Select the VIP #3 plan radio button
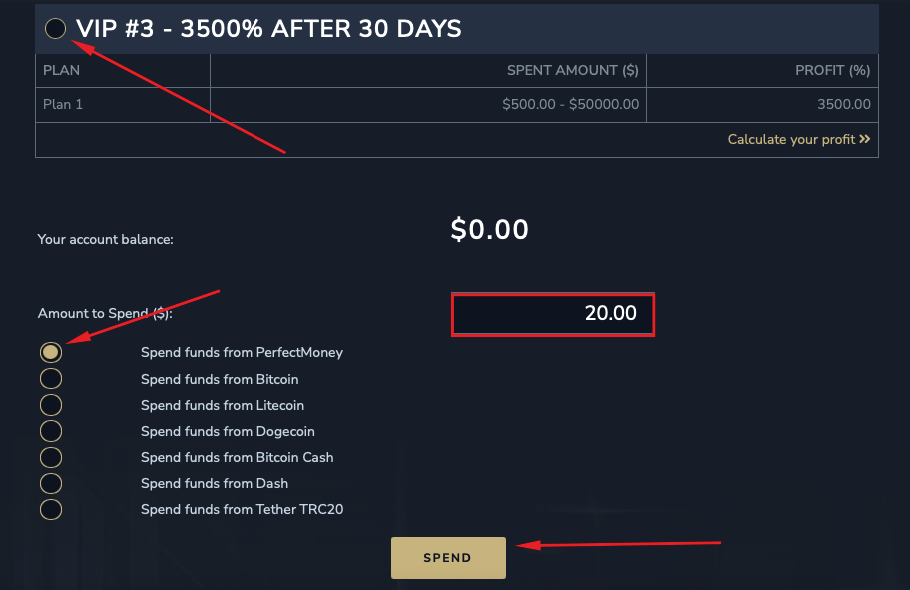Image resolution: width=910 pixels, height=590 pixels. coord(56,29)
